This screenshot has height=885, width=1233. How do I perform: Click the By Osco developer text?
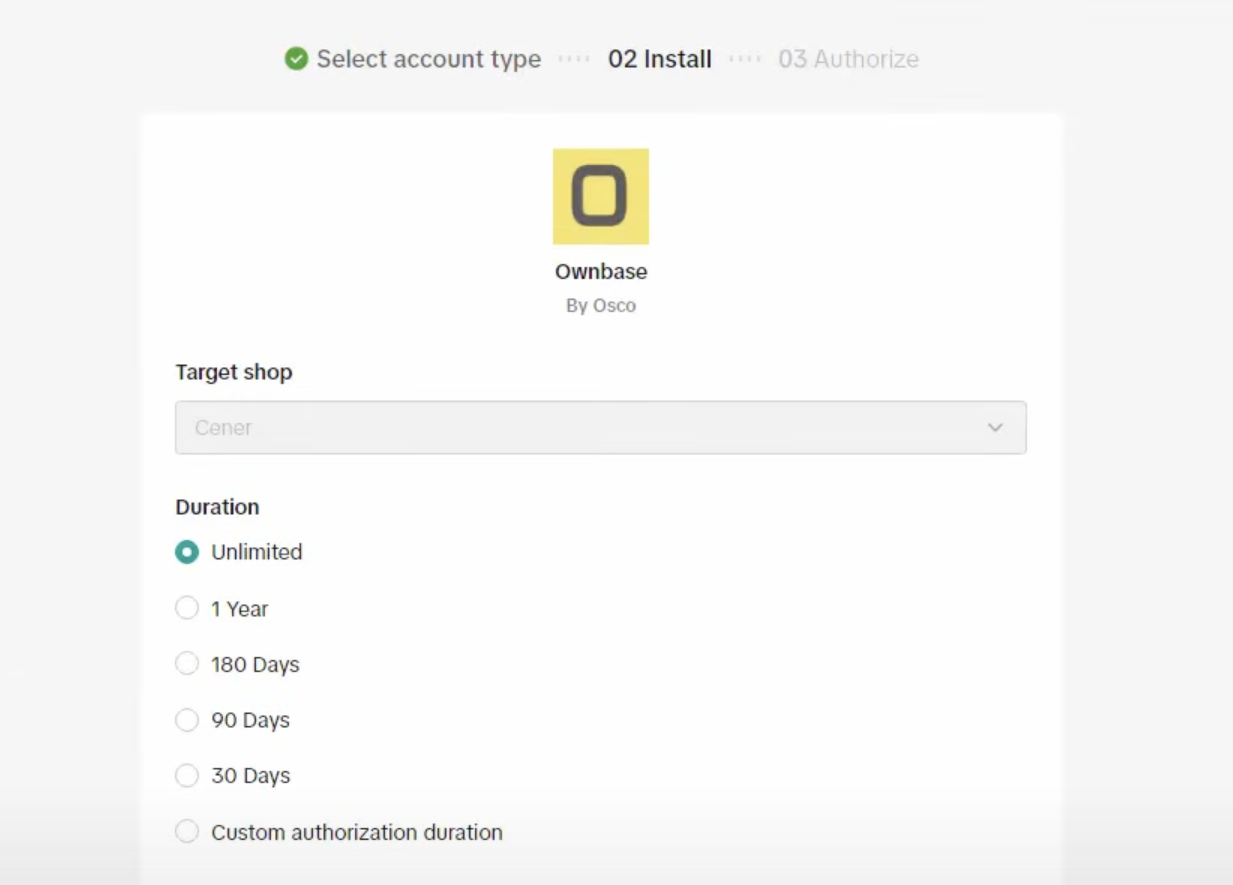tap(601, 306)
